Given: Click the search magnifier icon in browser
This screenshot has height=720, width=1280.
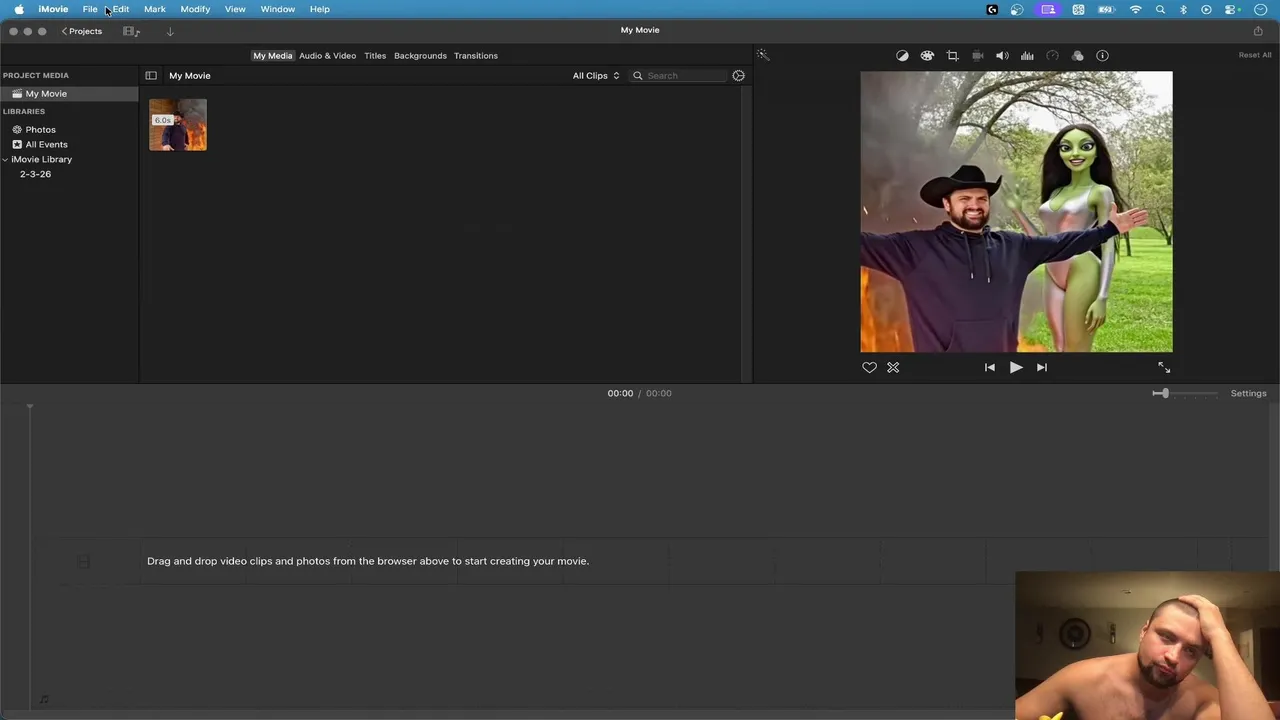Looking at the screenshot, I should coord(638,76).
